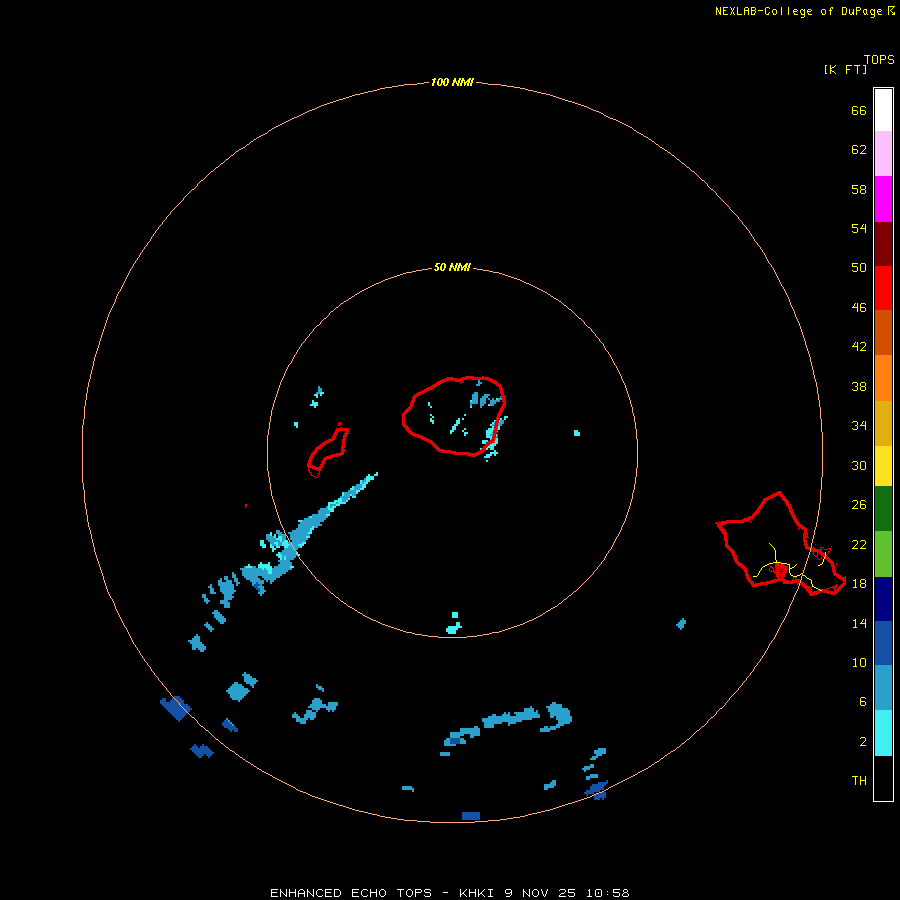Image resolution: width=900 pixels, height=900 pixels.
Task: Click the 2 legend value
Action: 863,742
